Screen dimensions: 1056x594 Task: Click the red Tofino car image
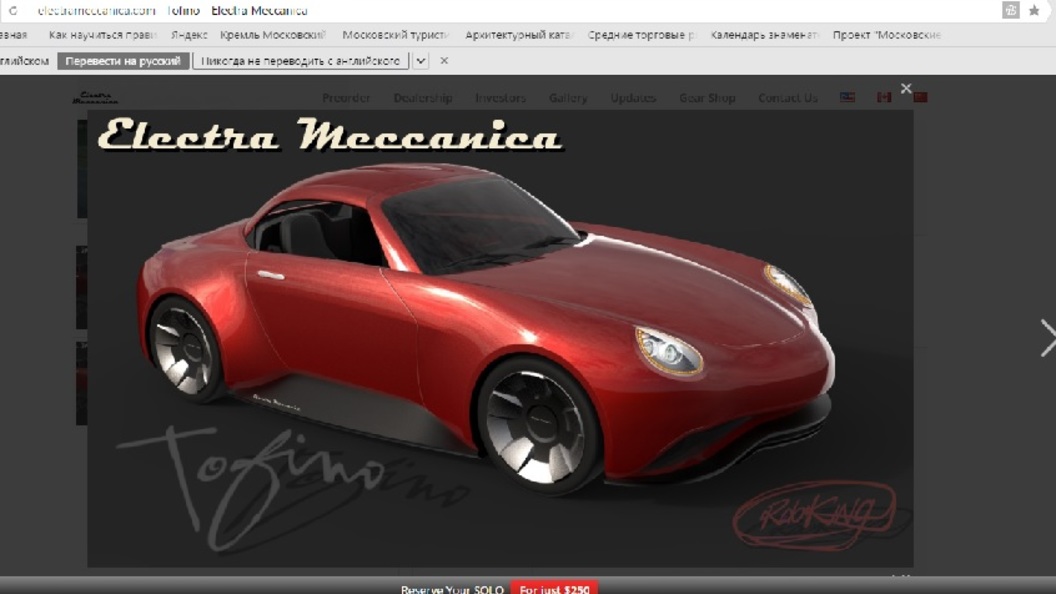pos(500,338)
